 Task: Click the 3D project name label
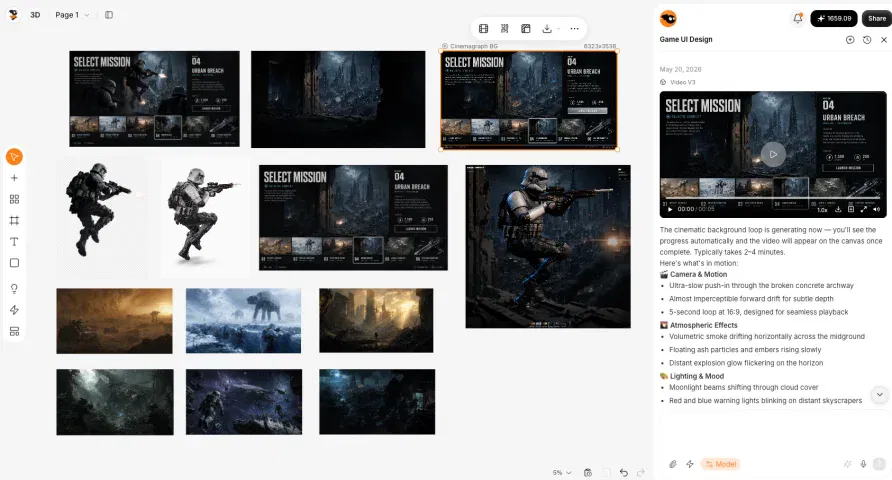[x=35, y=15]
